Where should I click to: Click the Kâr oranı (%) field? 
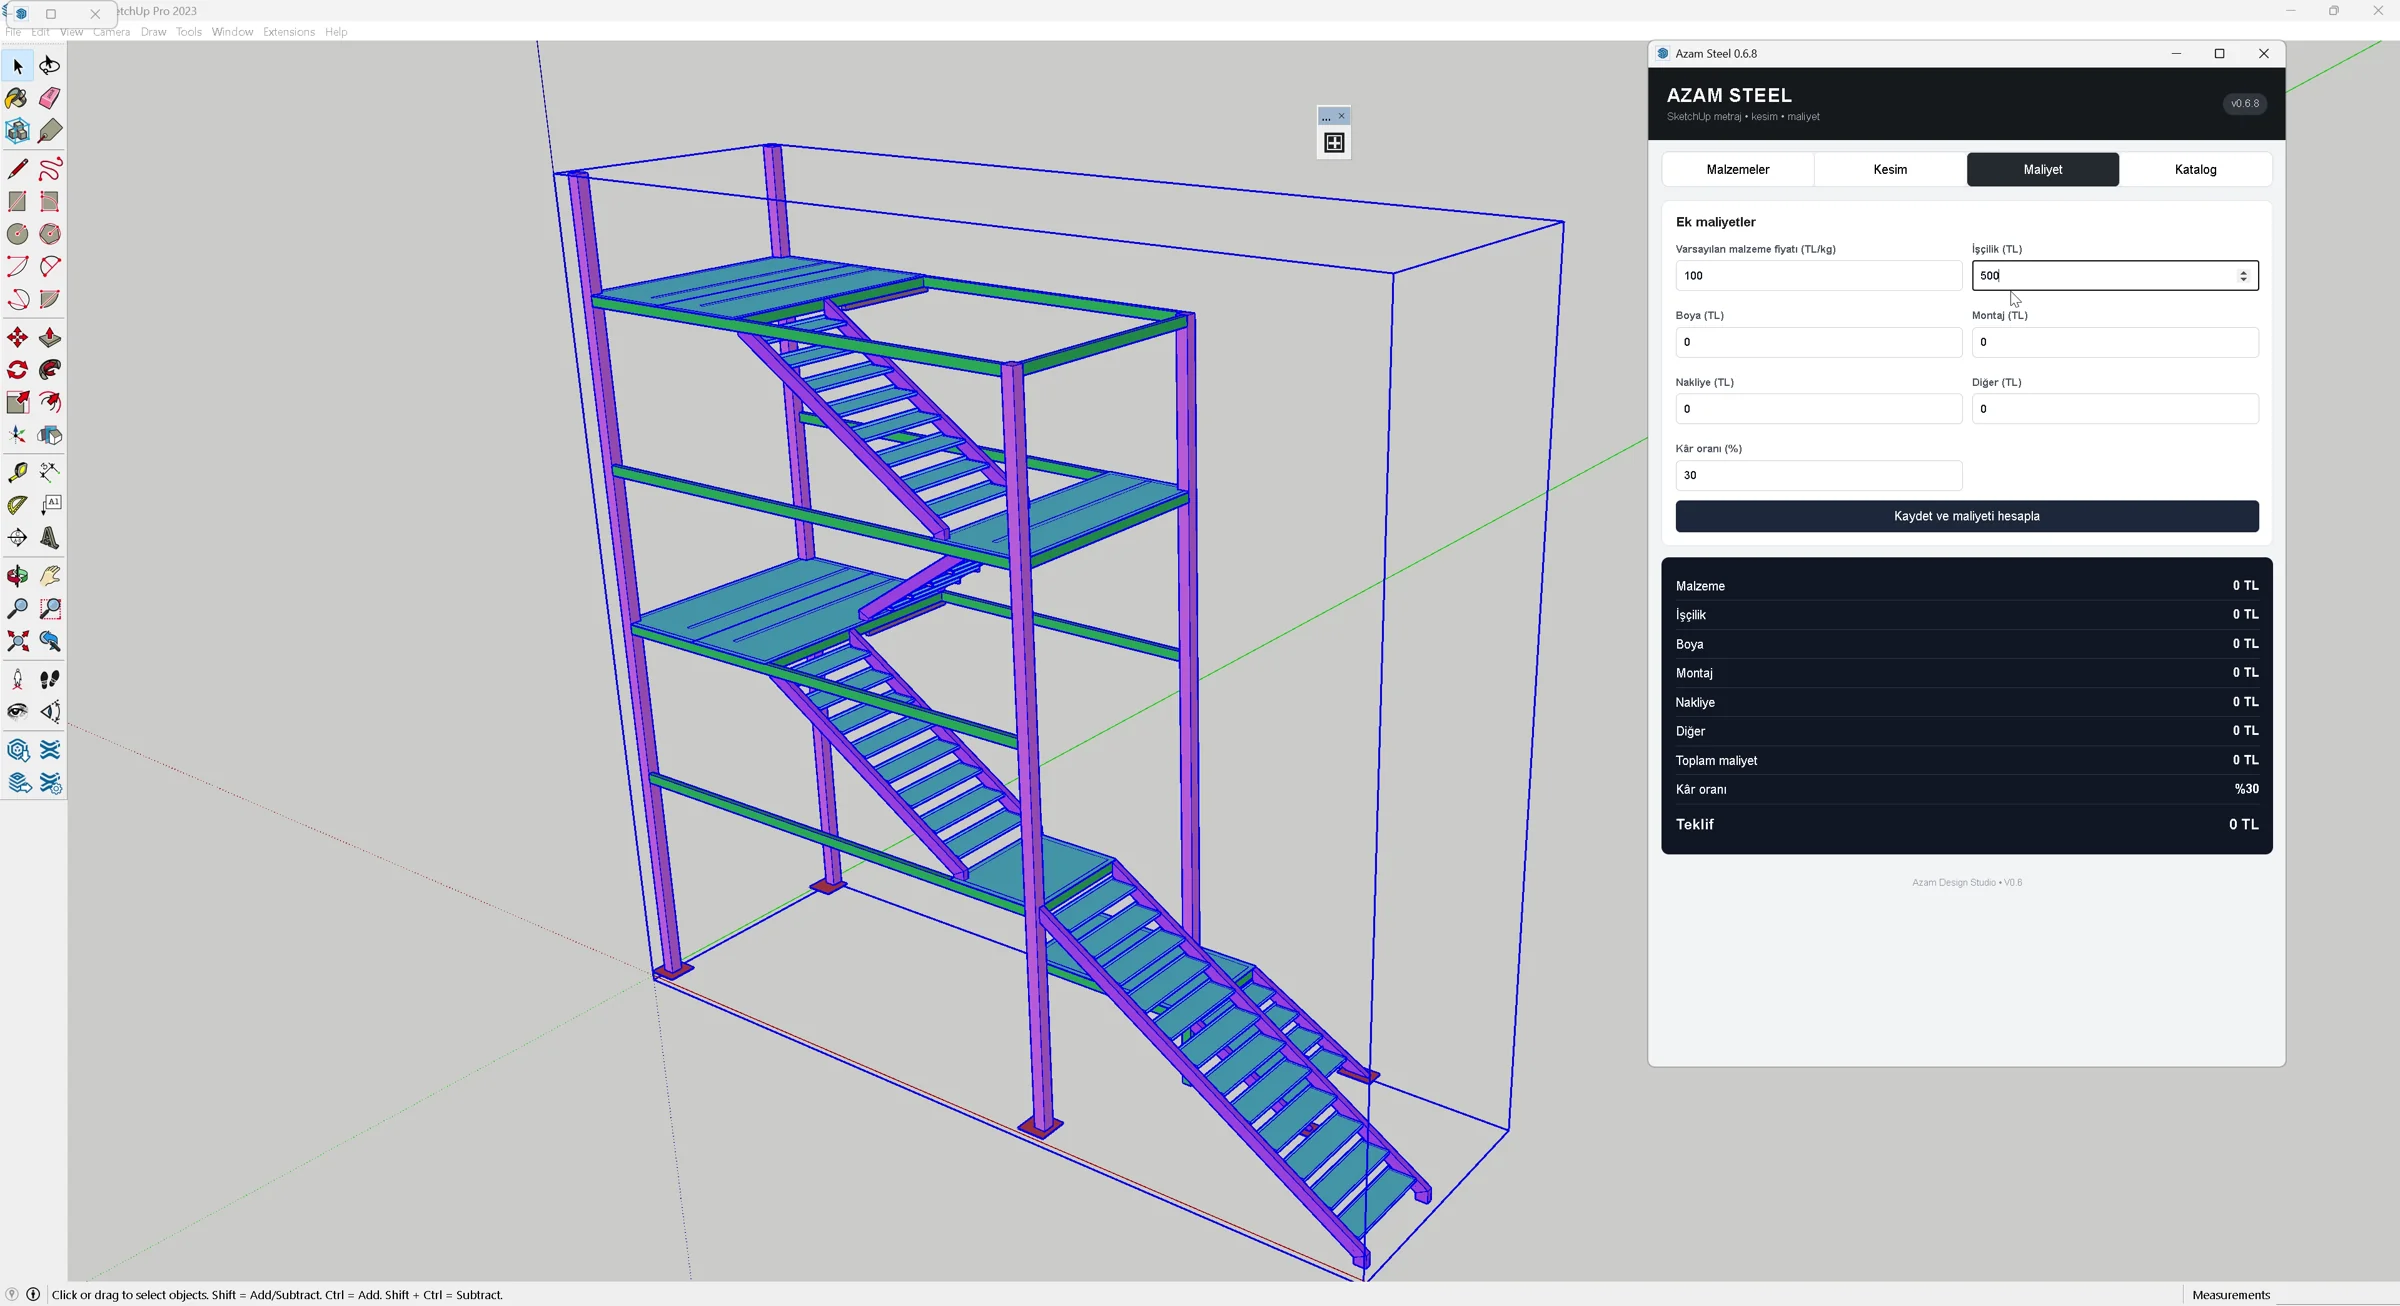pos(1819,475)
